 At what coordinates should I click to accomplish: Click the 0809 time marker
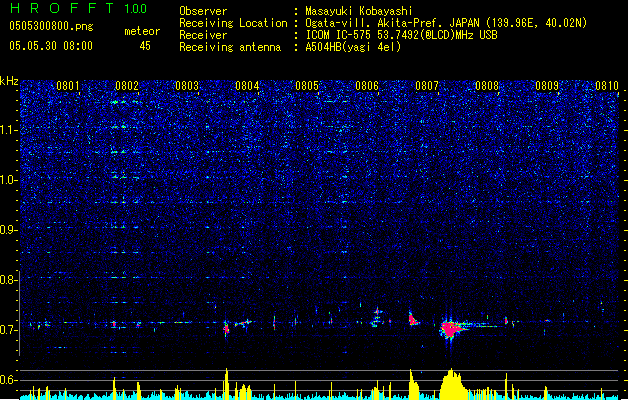[547, 86]
